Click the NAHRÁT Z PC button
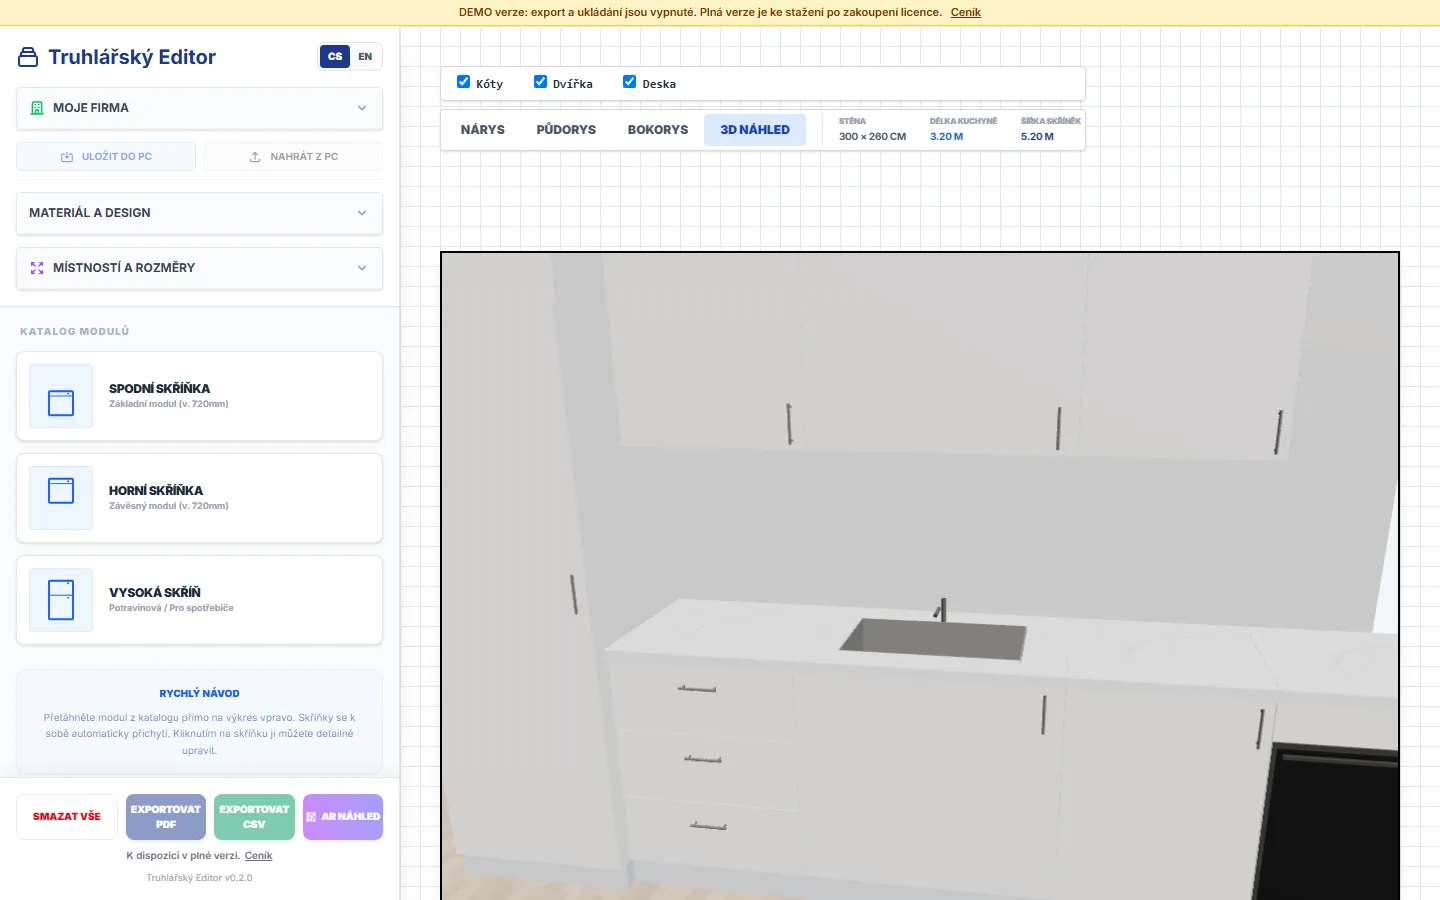1440x900 pixels. (x=293, y=157)
